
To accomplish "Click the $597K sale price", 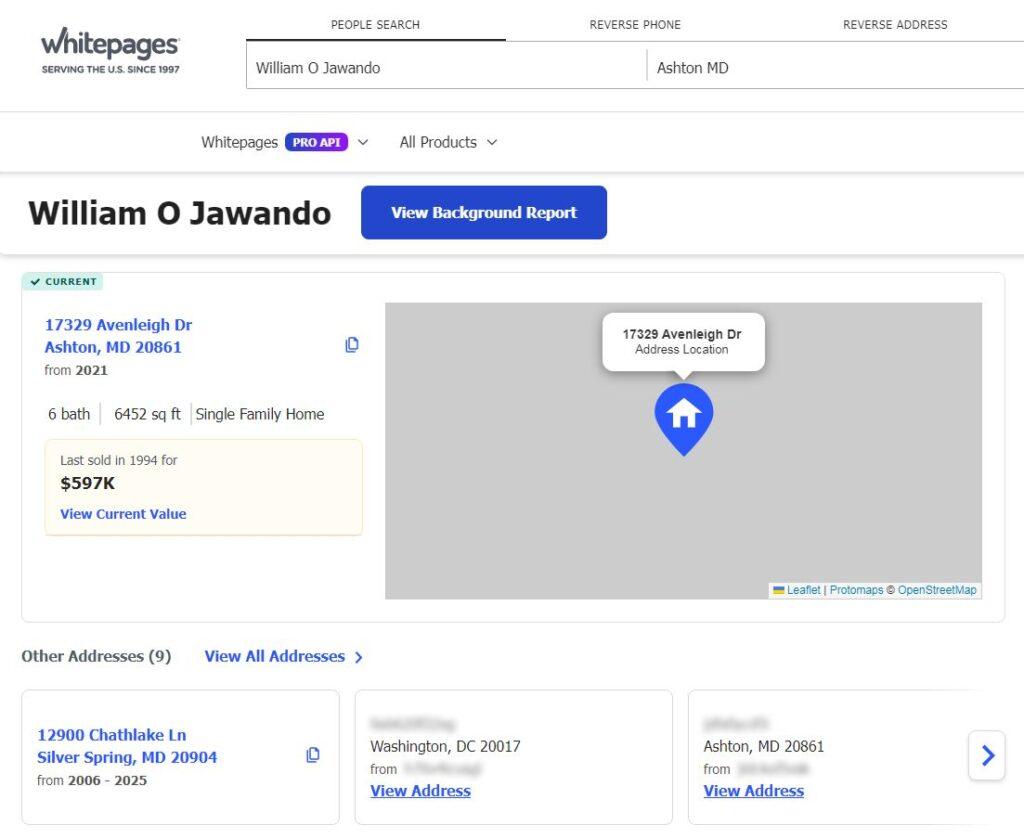I will (x=88, y=483).
